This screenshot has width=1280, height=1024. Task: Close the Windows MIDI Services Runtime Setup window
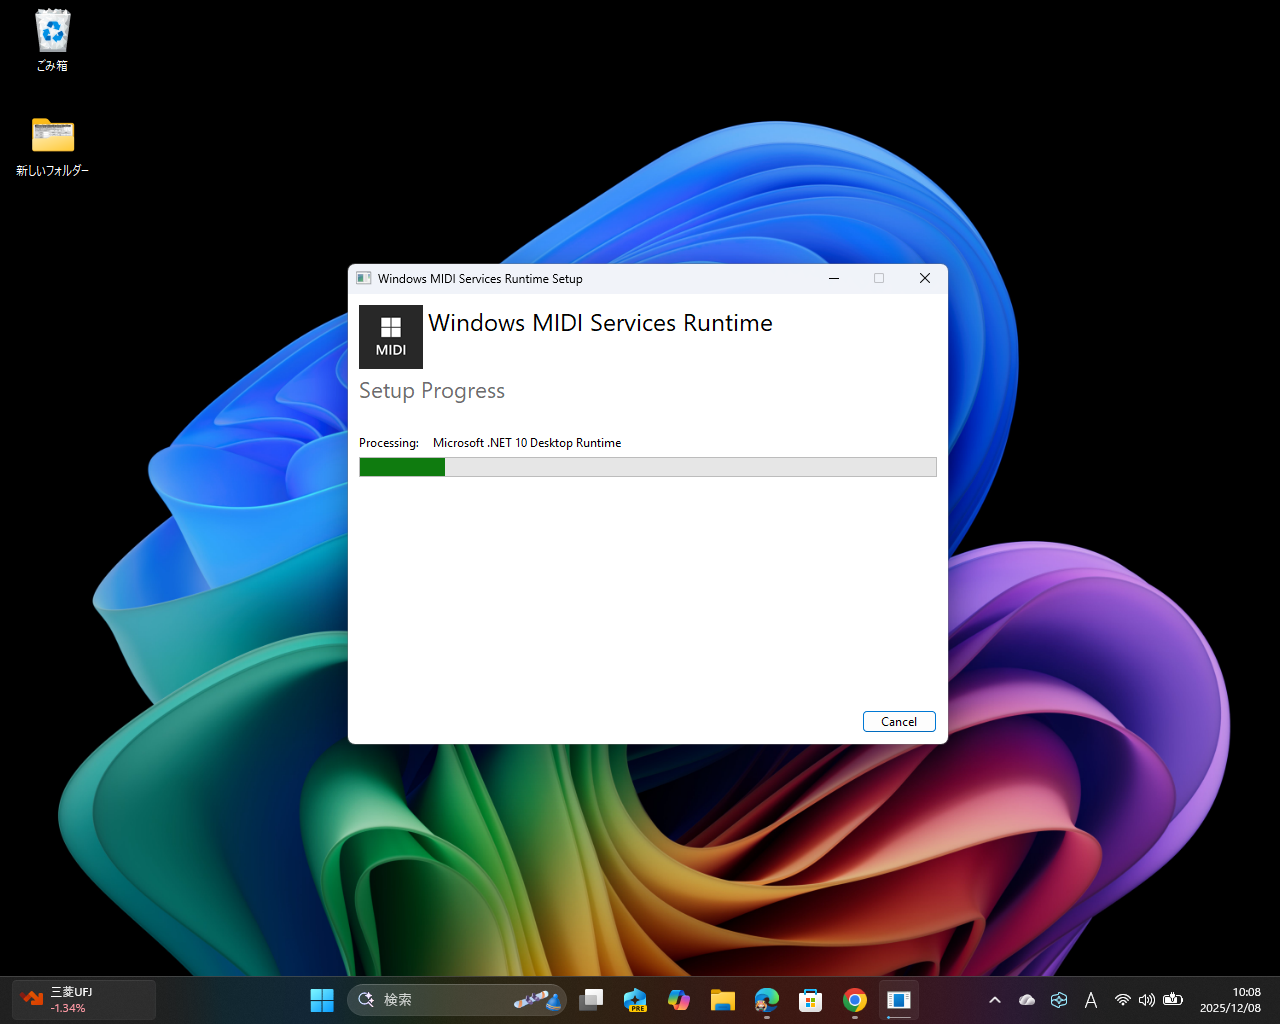coord(925,279)
